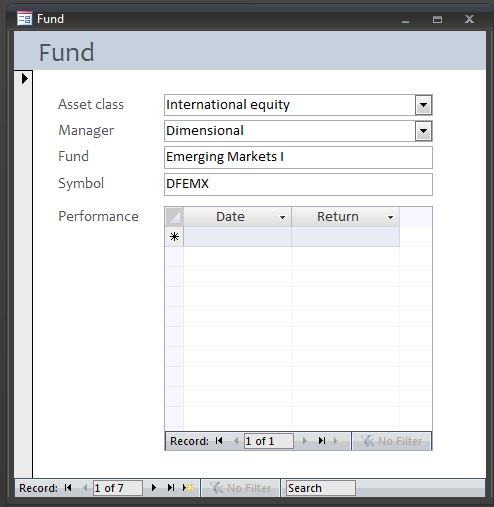The width and height of the screenshot is (494, 507).
Task: Open the Manager dropdown list
Action: click(423, 131)
